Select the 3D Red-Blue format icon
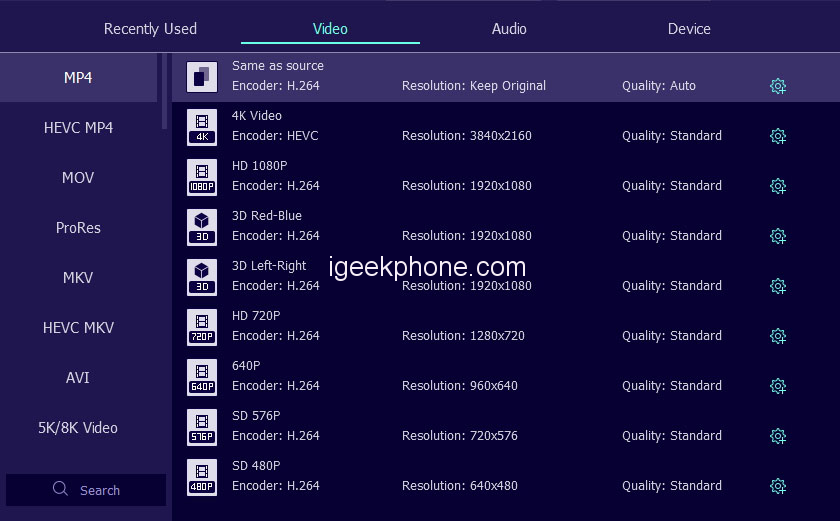 (202, 226)
